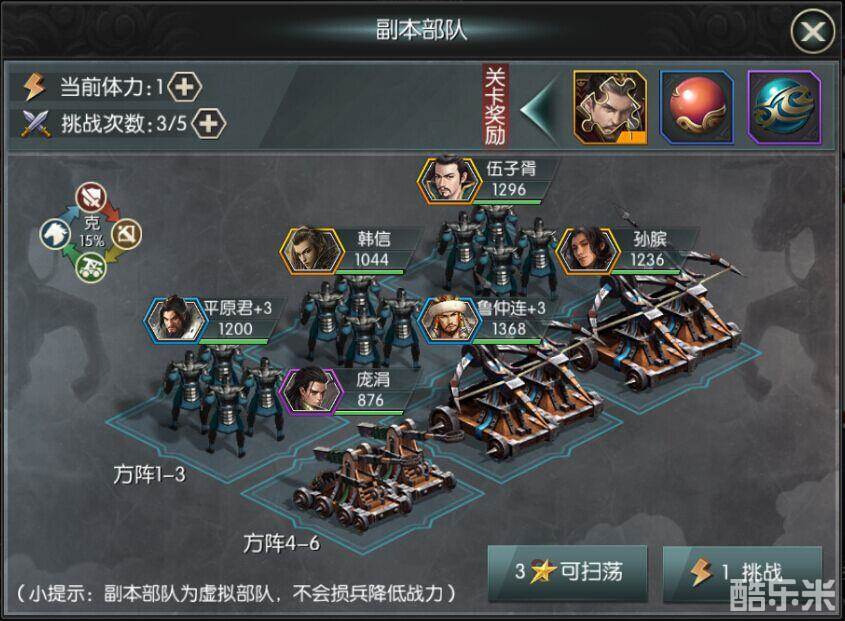The image size is (845, 621).
Task: Start battle with the 挑战 button
Action: tap(743, 572)
